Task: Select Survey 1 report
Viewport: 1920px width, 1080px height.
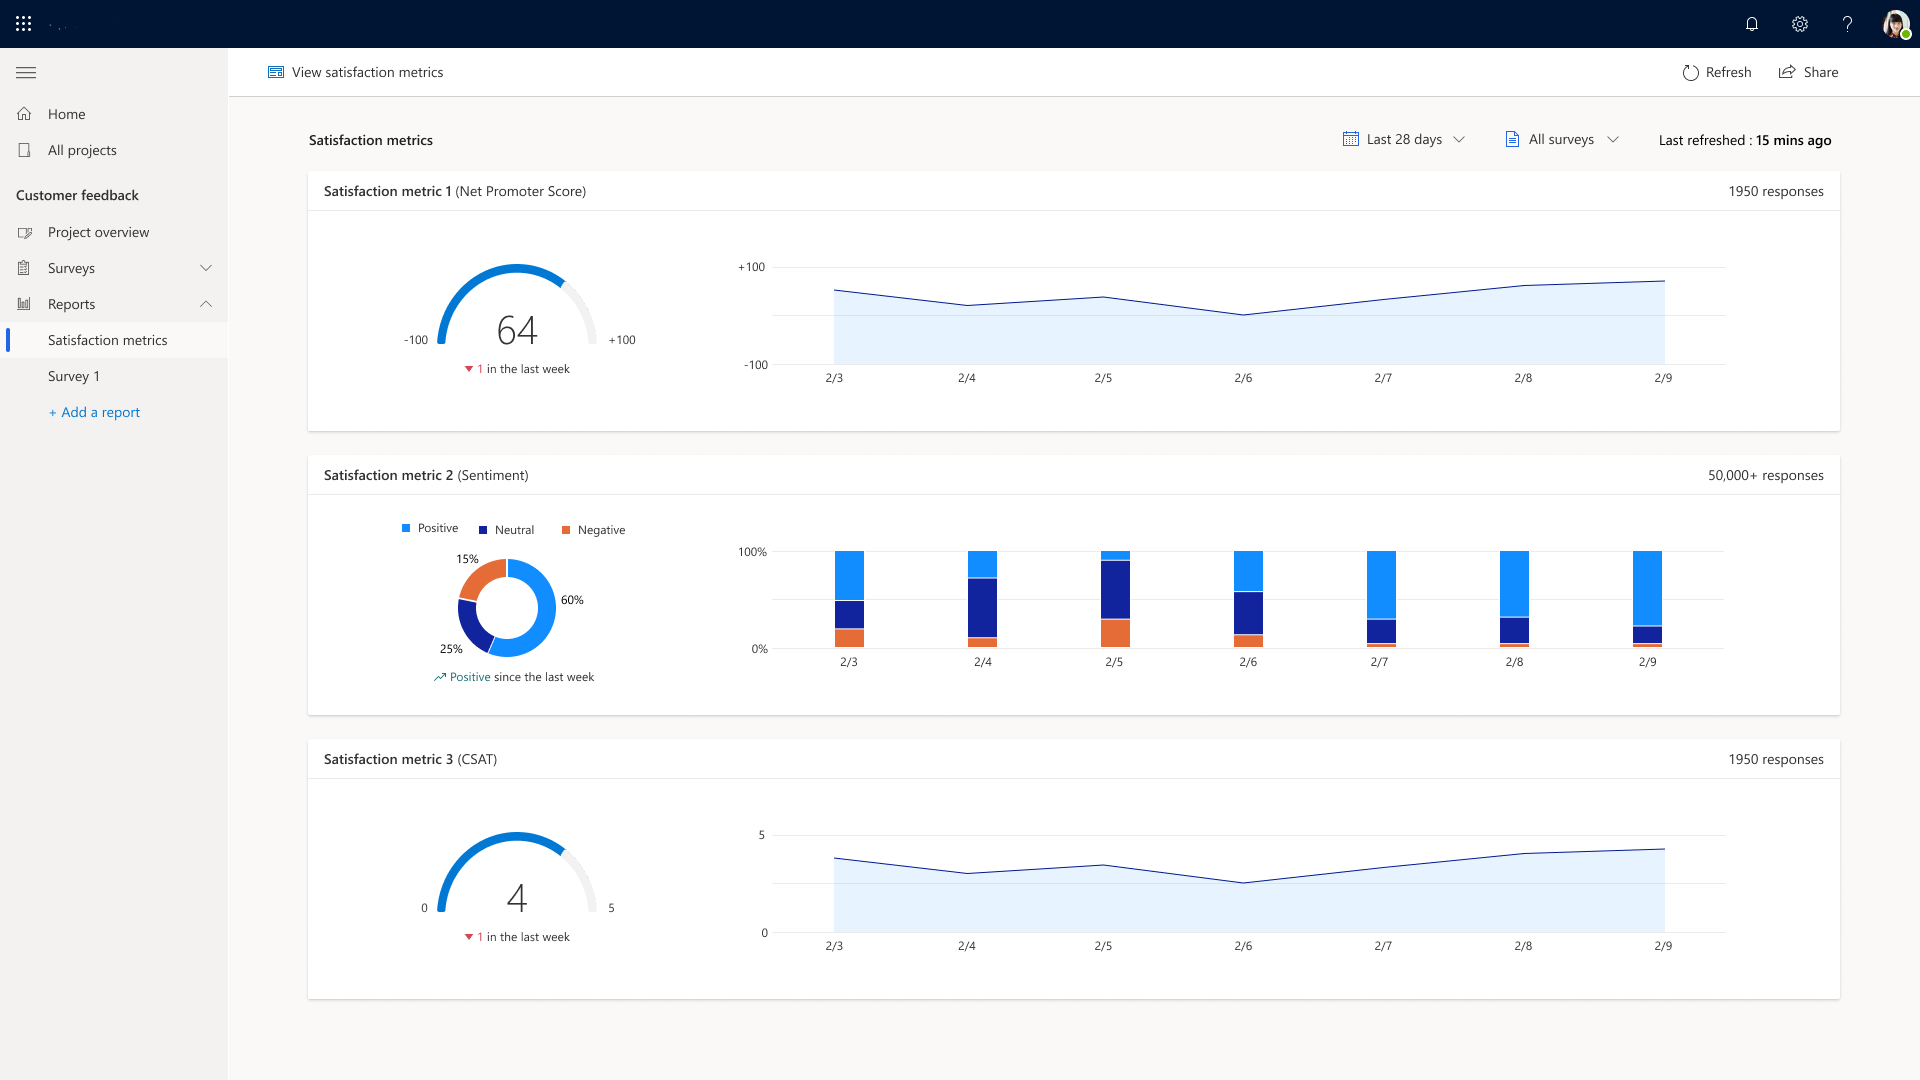Action: [x=74, y=376]
